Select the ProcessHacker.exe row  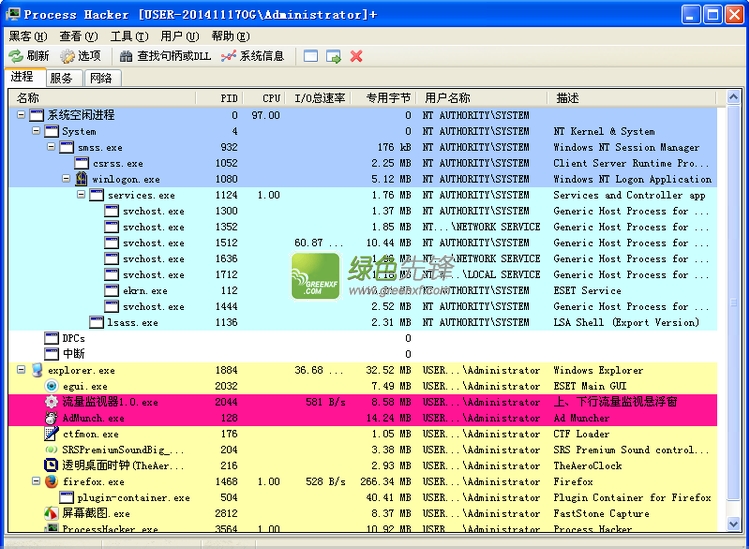[363, 528]
